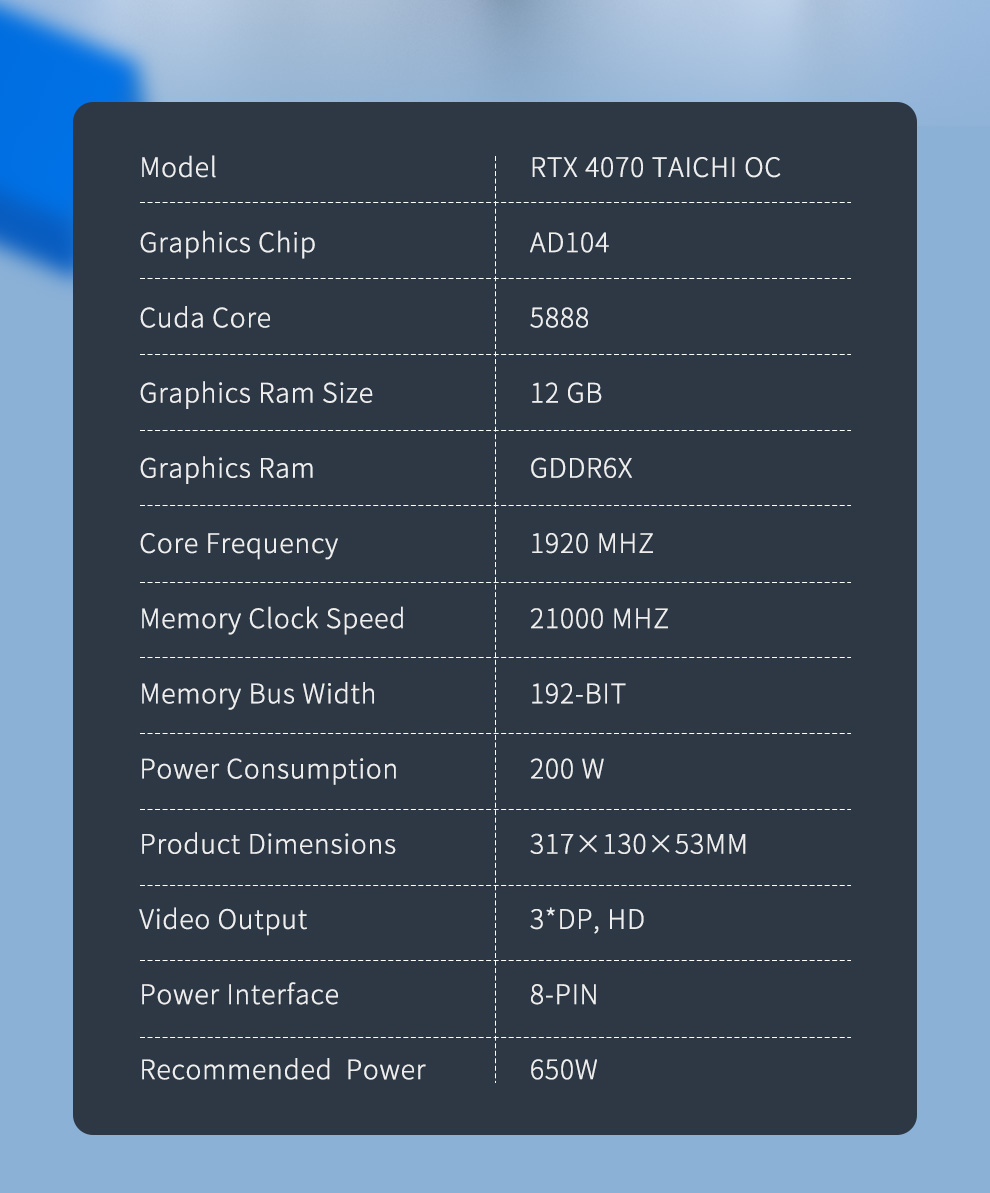The image size is (990, 1193).
Task: Select the 192-BIT value
Action: 578,694
